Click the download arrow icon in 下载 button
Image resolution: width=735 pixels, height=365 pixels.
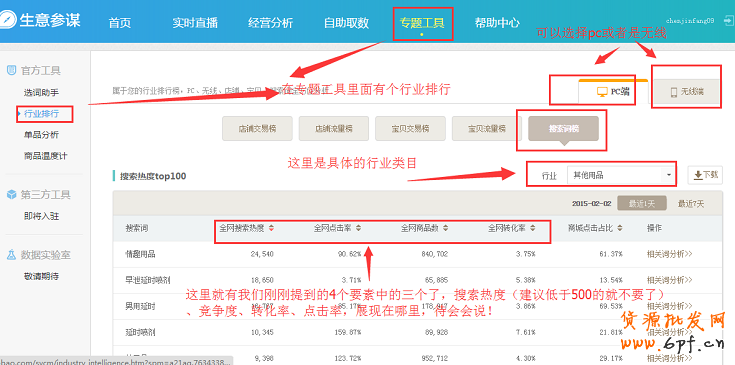tap(698, 175)
